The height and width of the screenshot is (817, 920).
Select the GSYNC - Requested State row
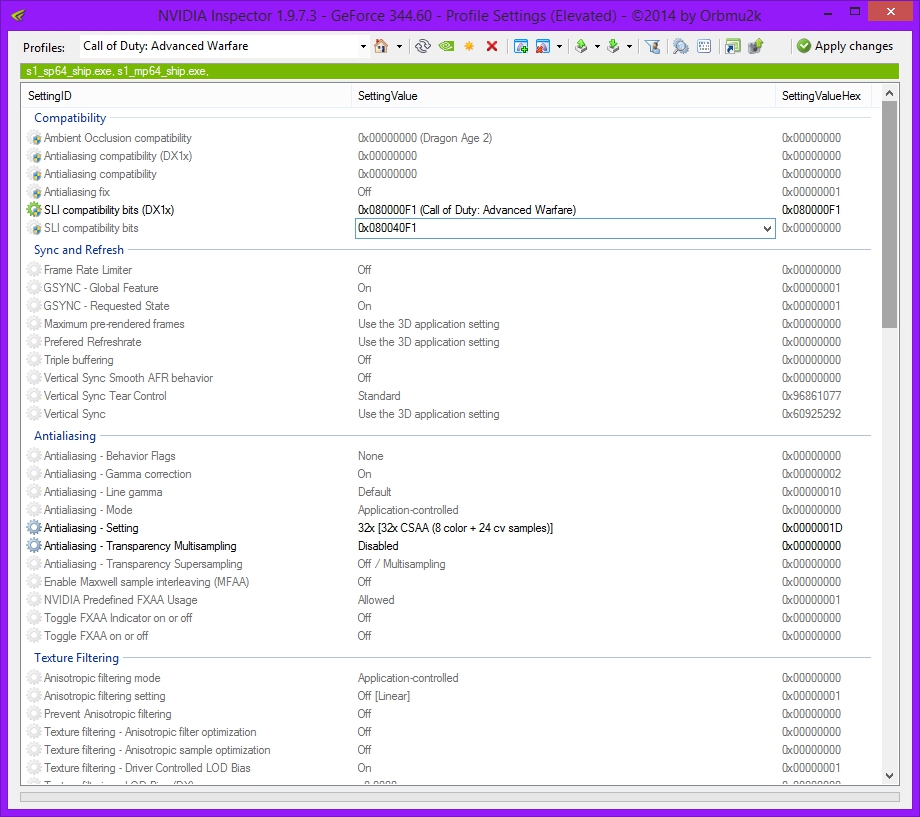(x=448, y=306)
